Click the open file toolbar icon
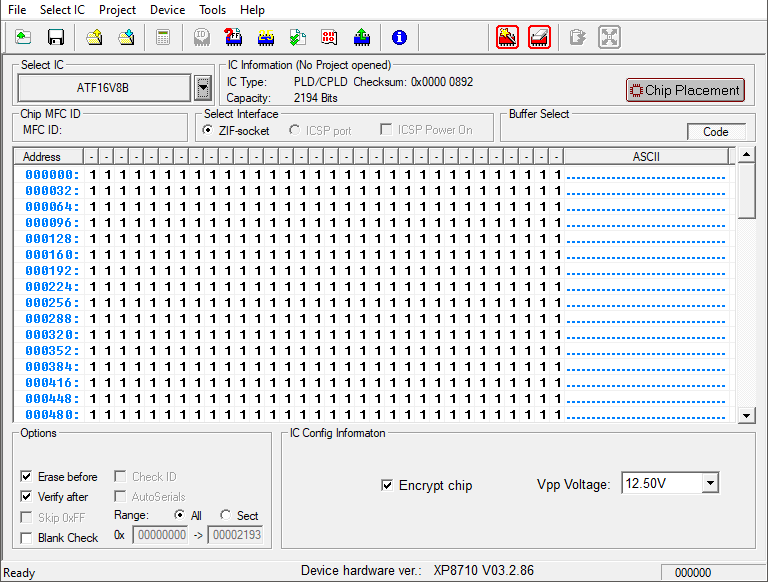768x582 pixels. [x=23, y=38]
